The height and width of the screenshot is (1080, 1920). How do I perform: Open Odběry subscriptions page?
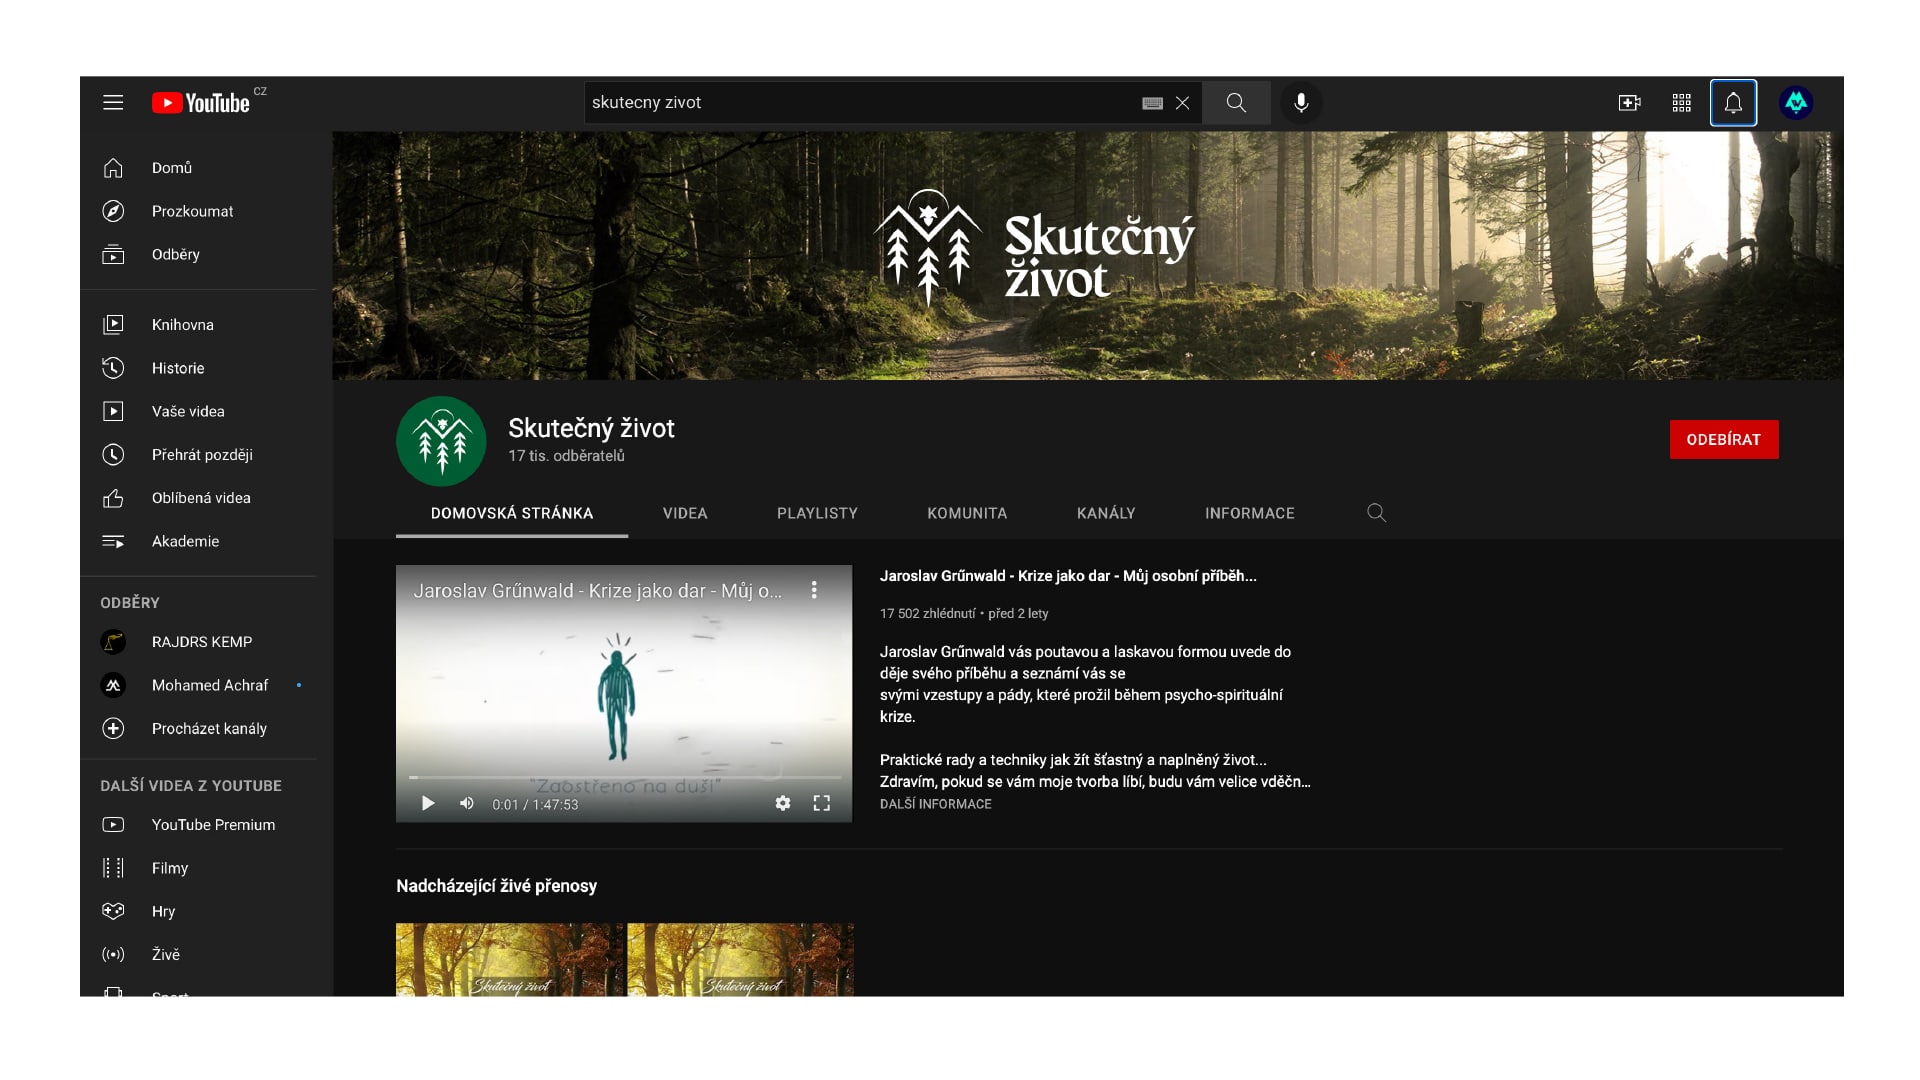(x=200, y=254)
